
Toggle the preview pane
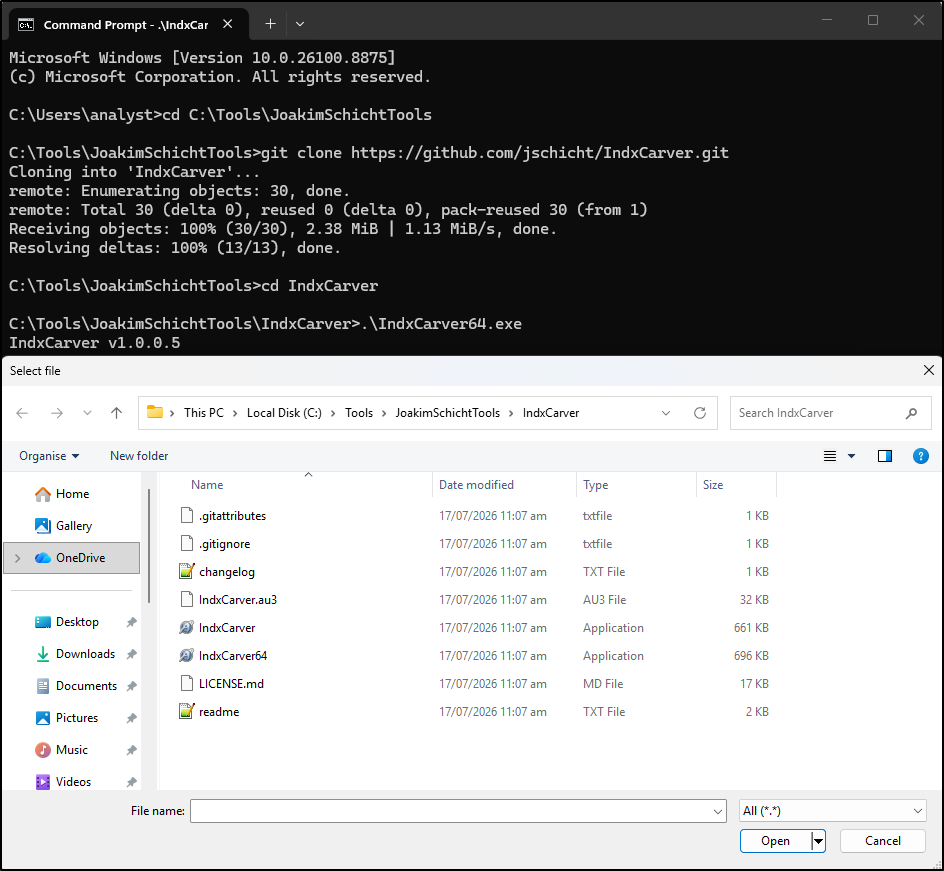(x=884, y=456)
